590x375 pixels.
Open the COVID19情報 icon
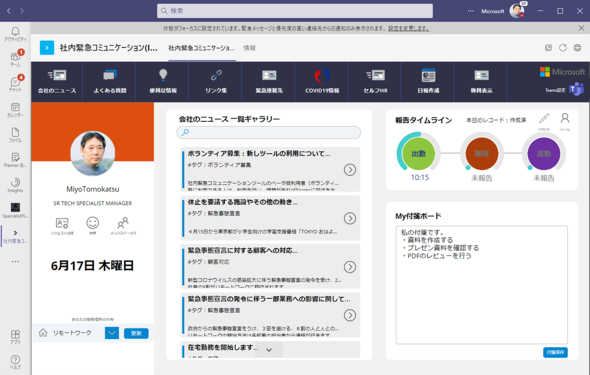[x=322, y=81]
